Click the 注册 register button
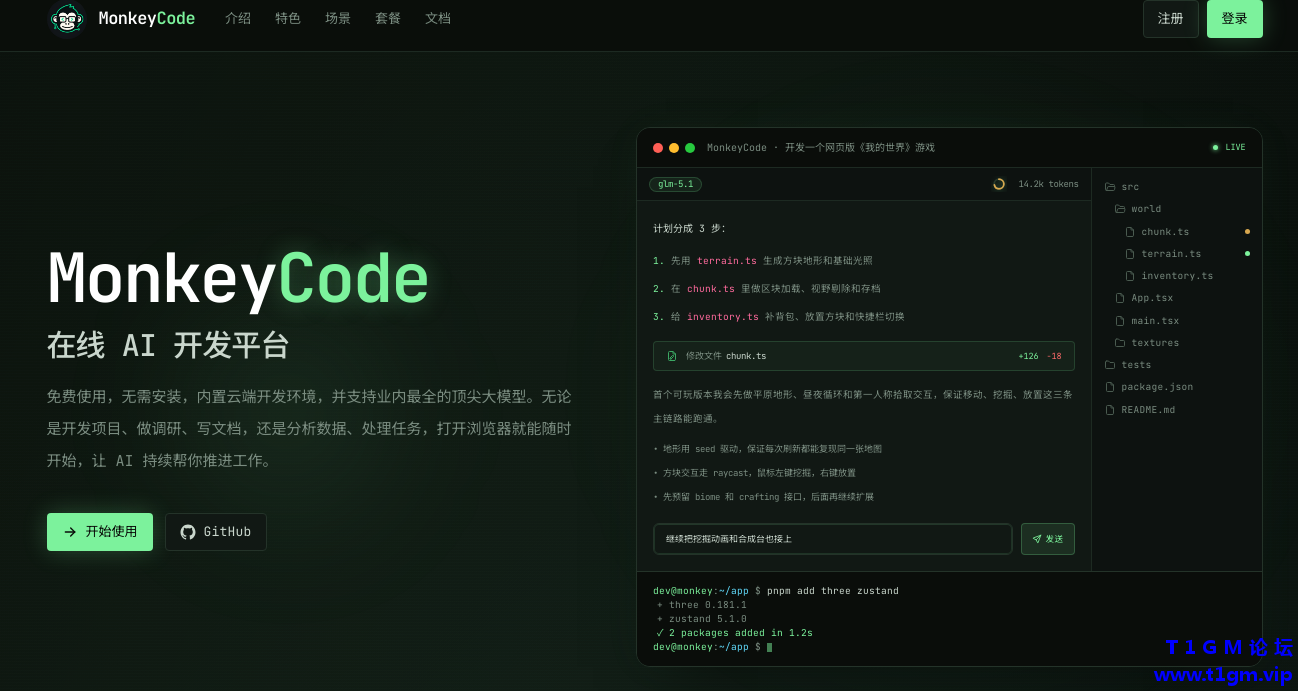1298x691 pixels. pyautogui.click(x=1170, y=18)
